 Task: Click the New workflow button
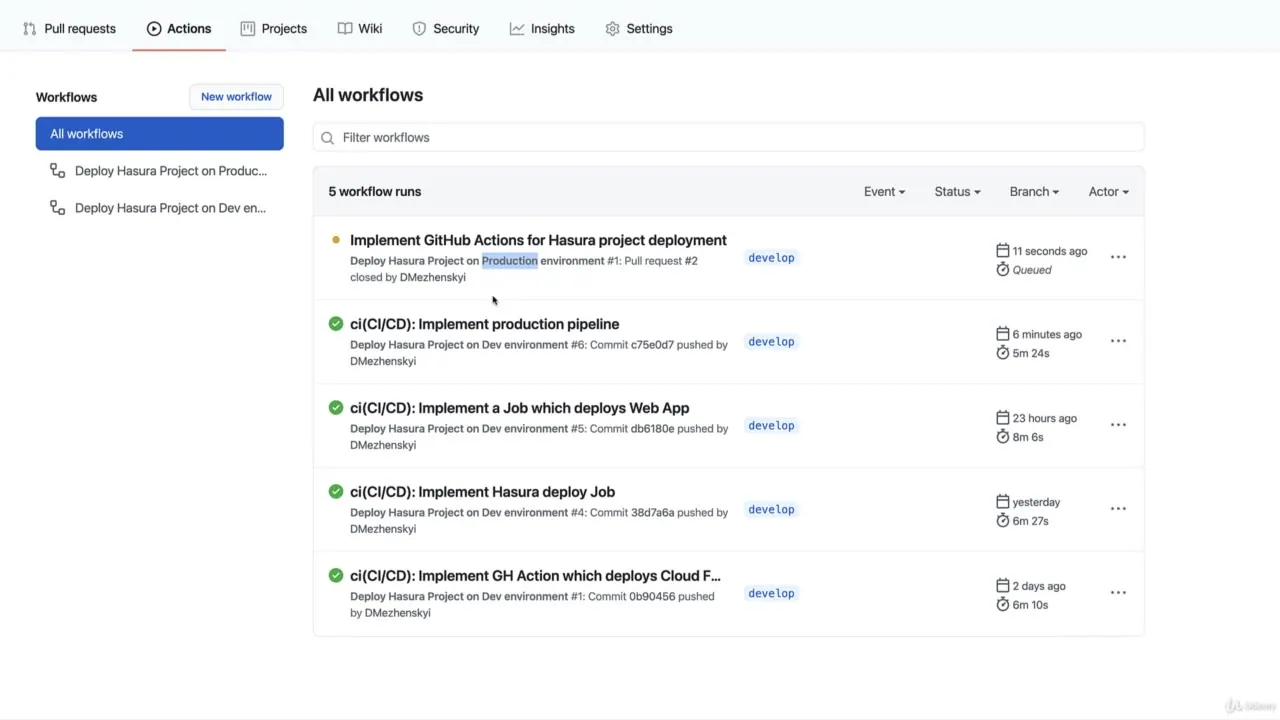click(x=236, y=97)
